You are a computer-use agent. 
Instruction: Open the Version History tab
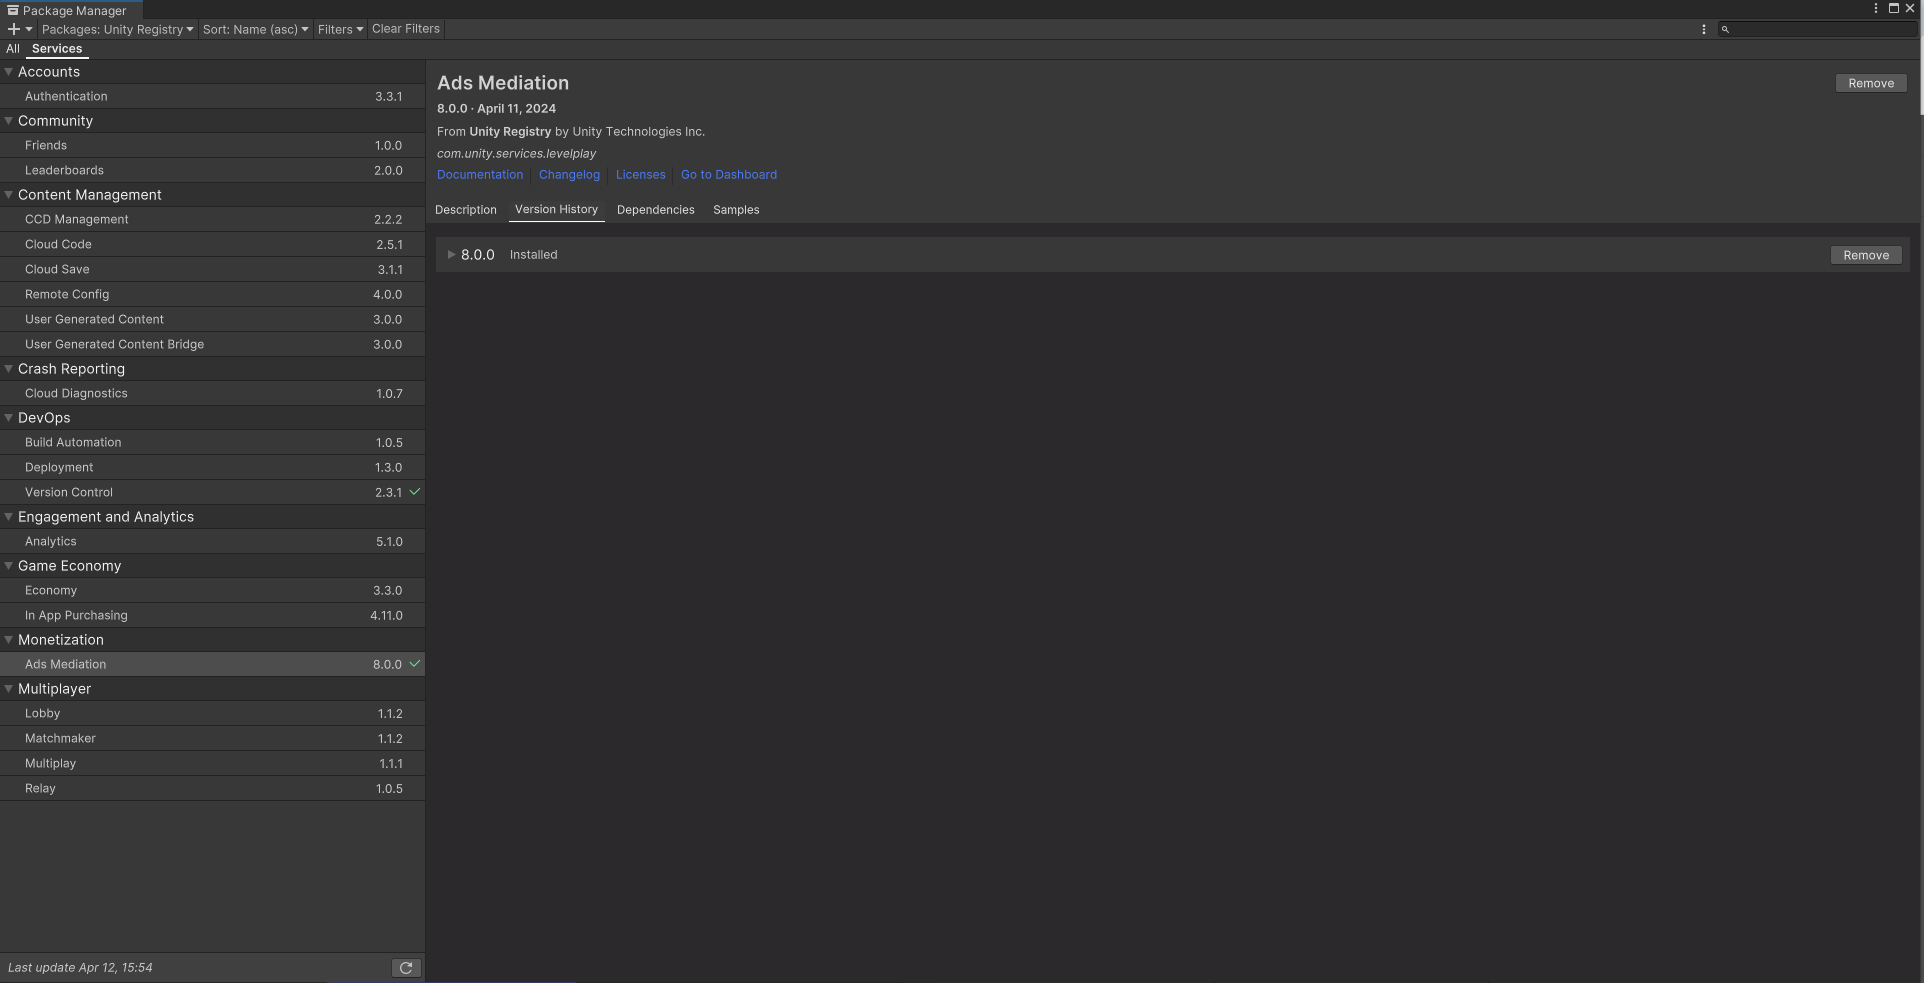pos(556,210)
